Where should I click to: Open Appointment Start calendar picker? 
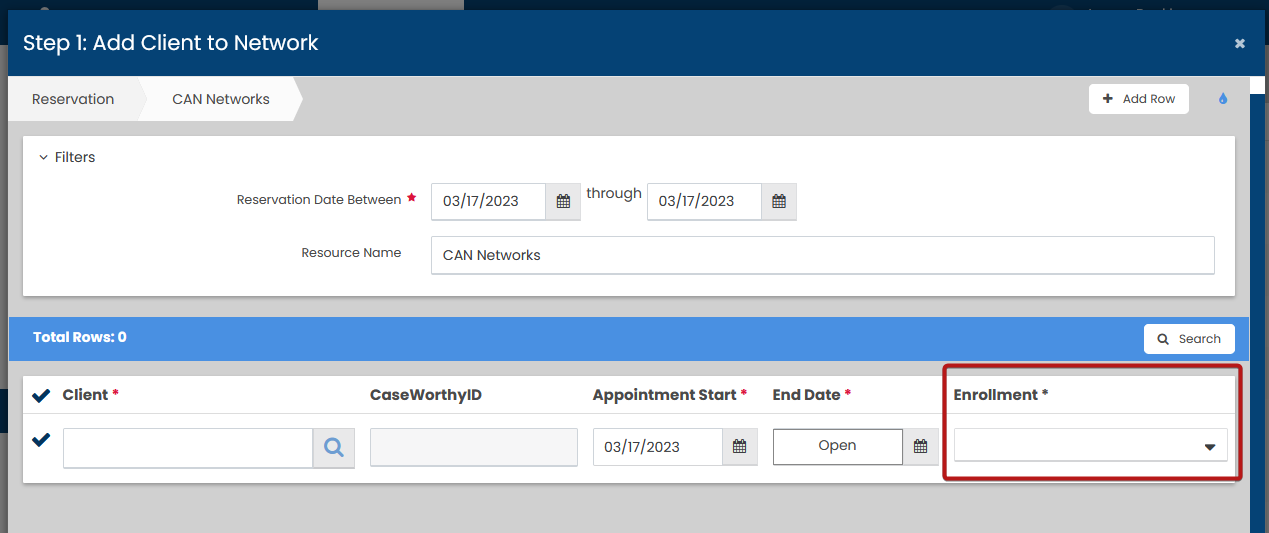(739, 447)
